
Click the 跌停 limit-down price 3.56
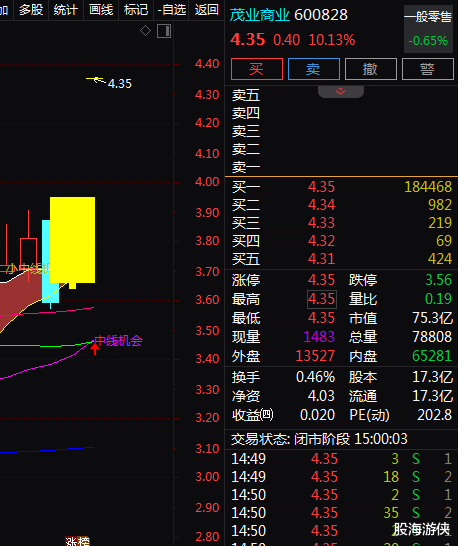(x=438, y=280)
